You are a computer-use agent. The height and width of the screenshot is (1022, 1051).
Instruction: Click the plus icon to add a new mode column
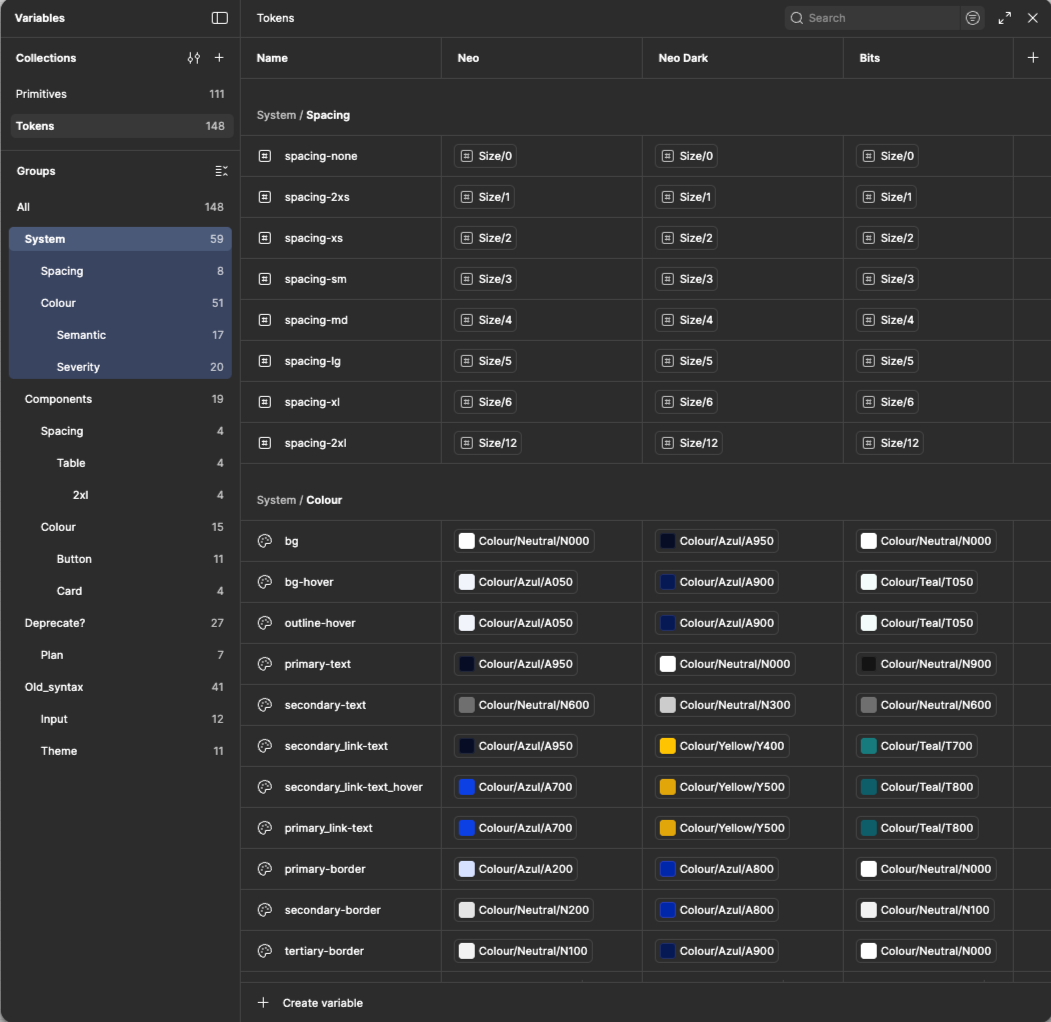pyautogui.click(x=1033, y=57)
